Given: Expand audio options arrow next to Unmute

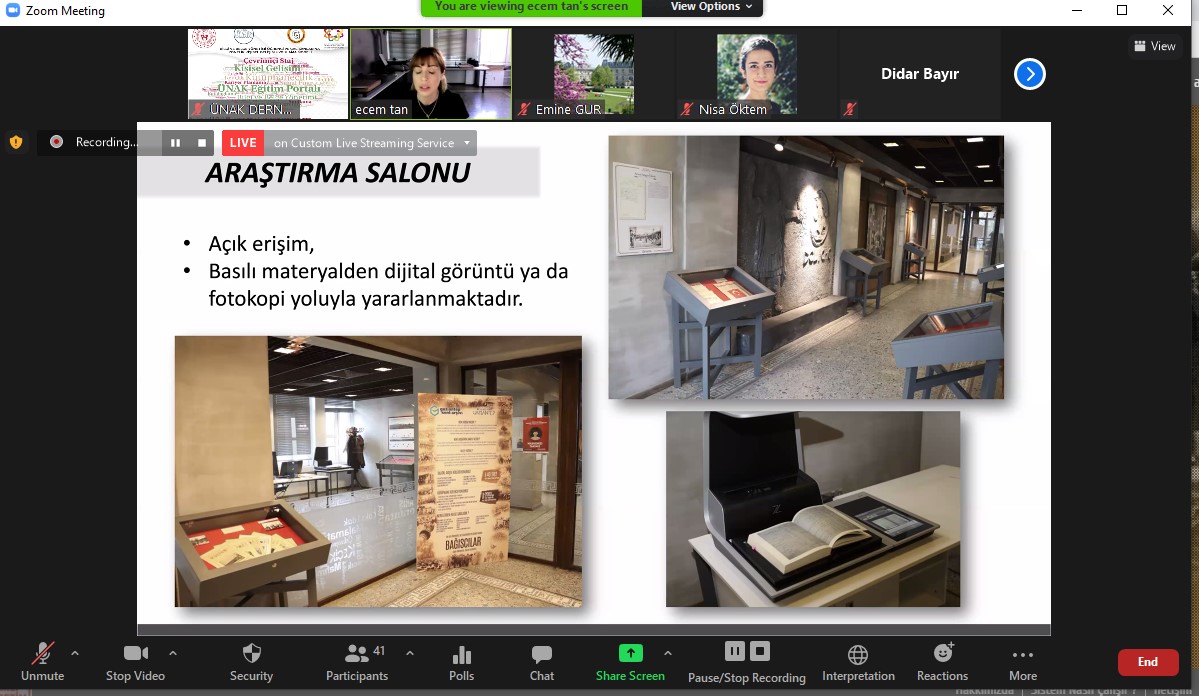Looking at the screenshot, I should [x=75, y=653].
